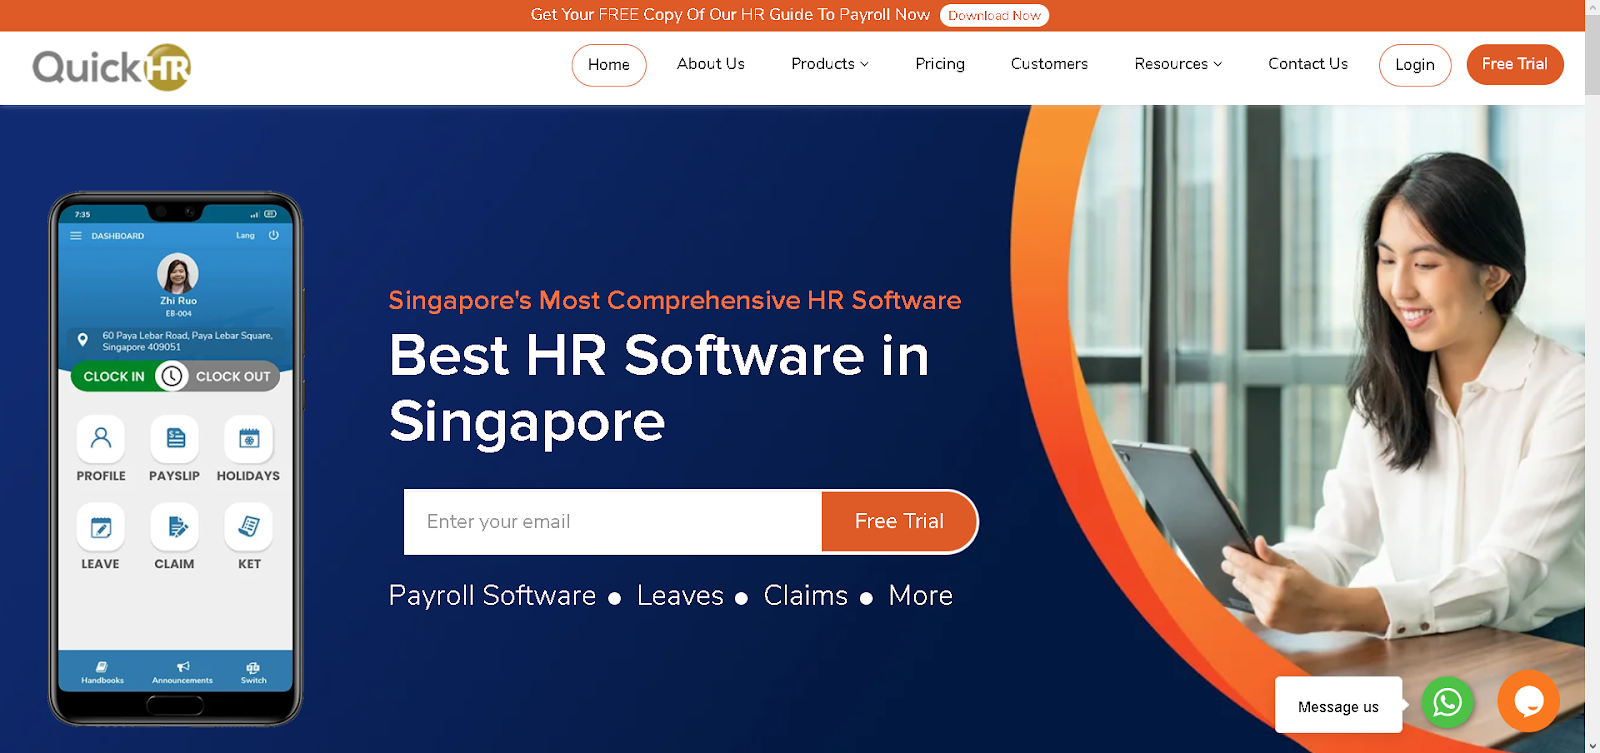Open the Contact Us page
Image resolution: width=1600 pixels, height=753 pixels.
[x=1308, y=64]
